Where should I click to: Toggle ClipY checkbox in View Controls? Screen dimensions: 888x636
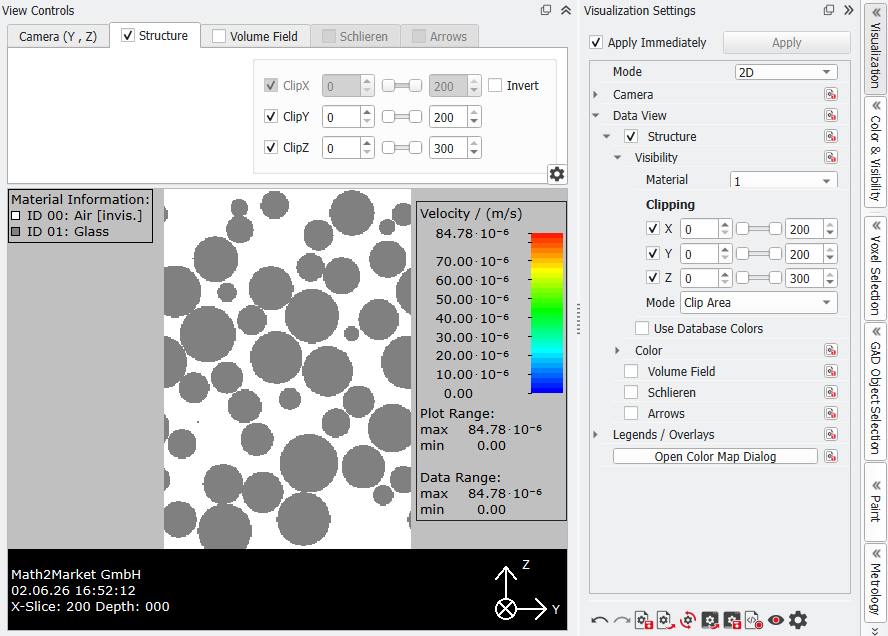point(271,117)
